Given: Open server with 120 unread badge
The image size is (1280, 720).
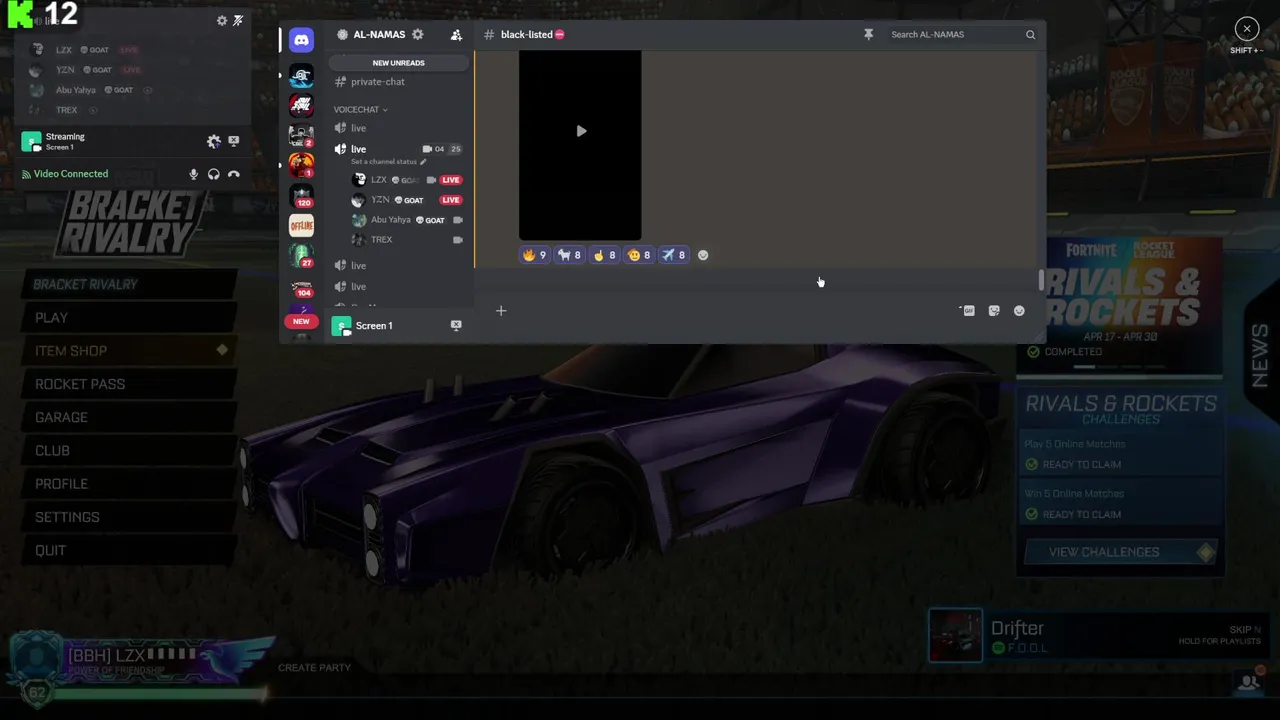Looking at the screenshot, I should 301,194.
